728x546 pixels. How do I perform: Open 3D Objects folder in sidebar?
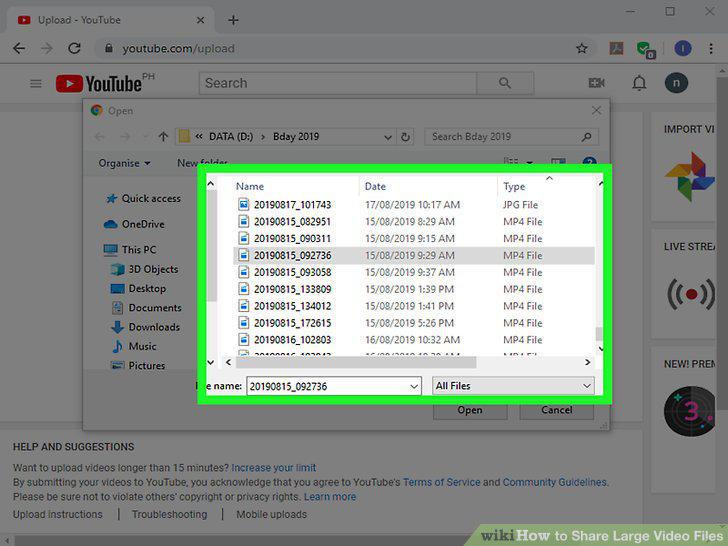point(145,269)
